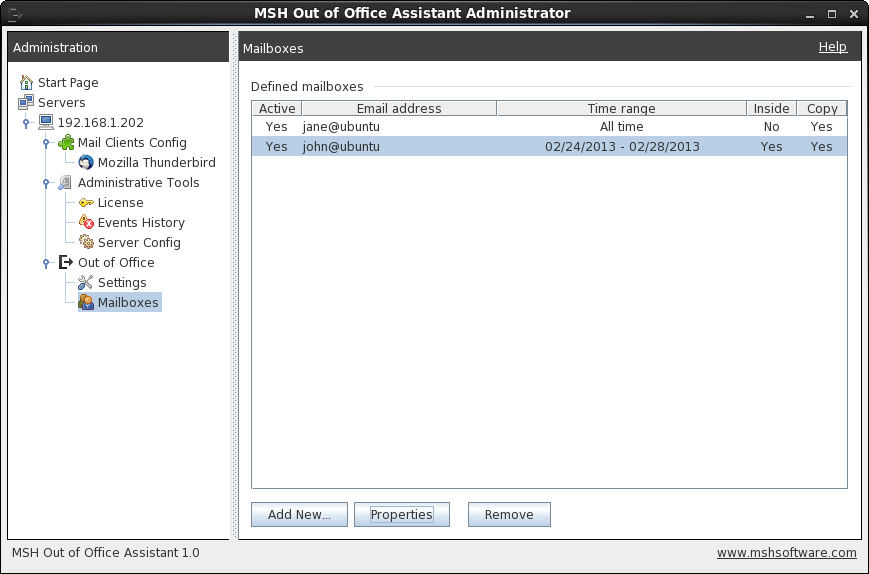Select Out of Office label
The height and width of the screenshot is (574, 869).
coord(116,262)
